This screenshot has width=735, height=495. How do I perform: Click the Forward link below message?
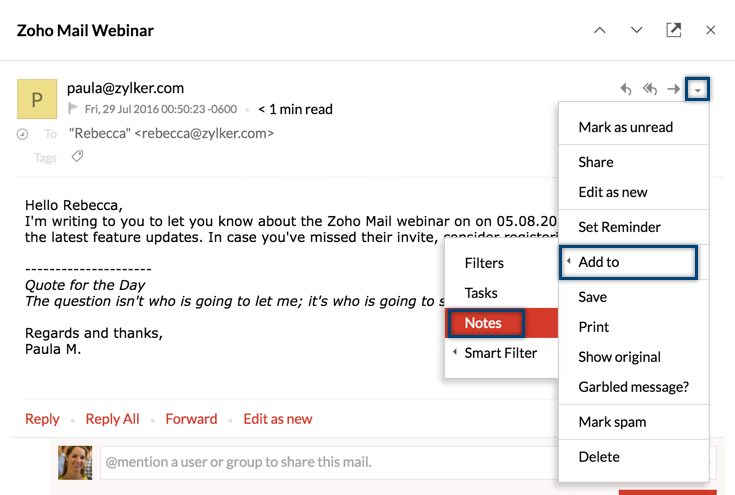click(x=191, y=419)
